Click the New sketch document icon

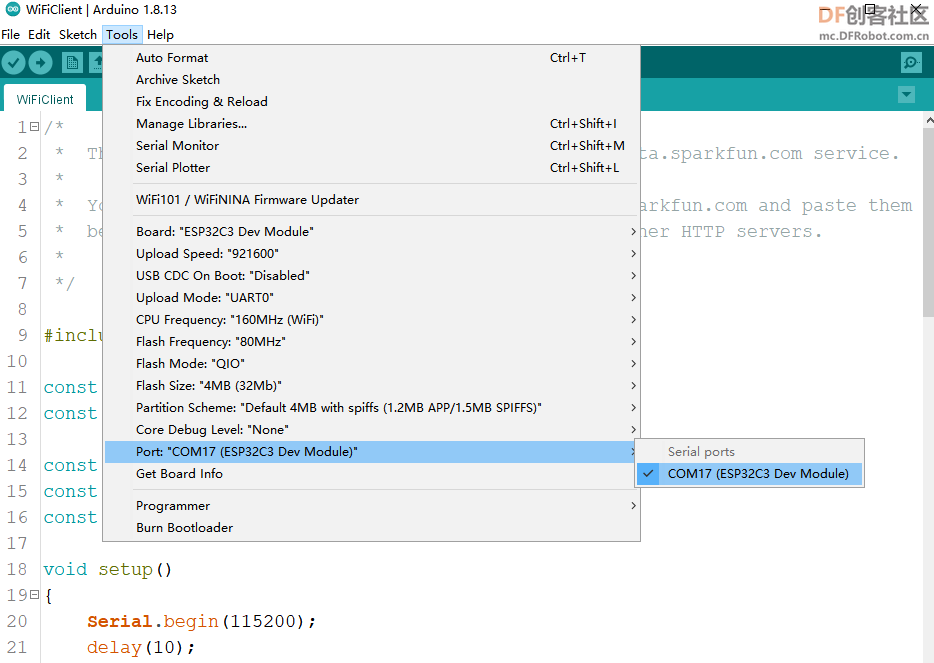[x=72, y=63]
